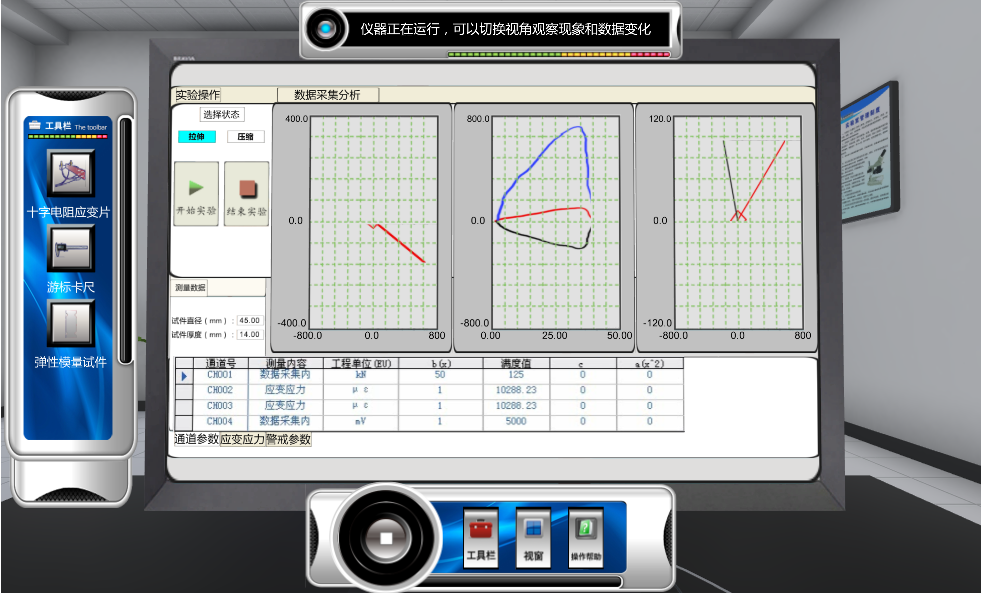Toggle the 拉伸 tension mode

point(197,137)
